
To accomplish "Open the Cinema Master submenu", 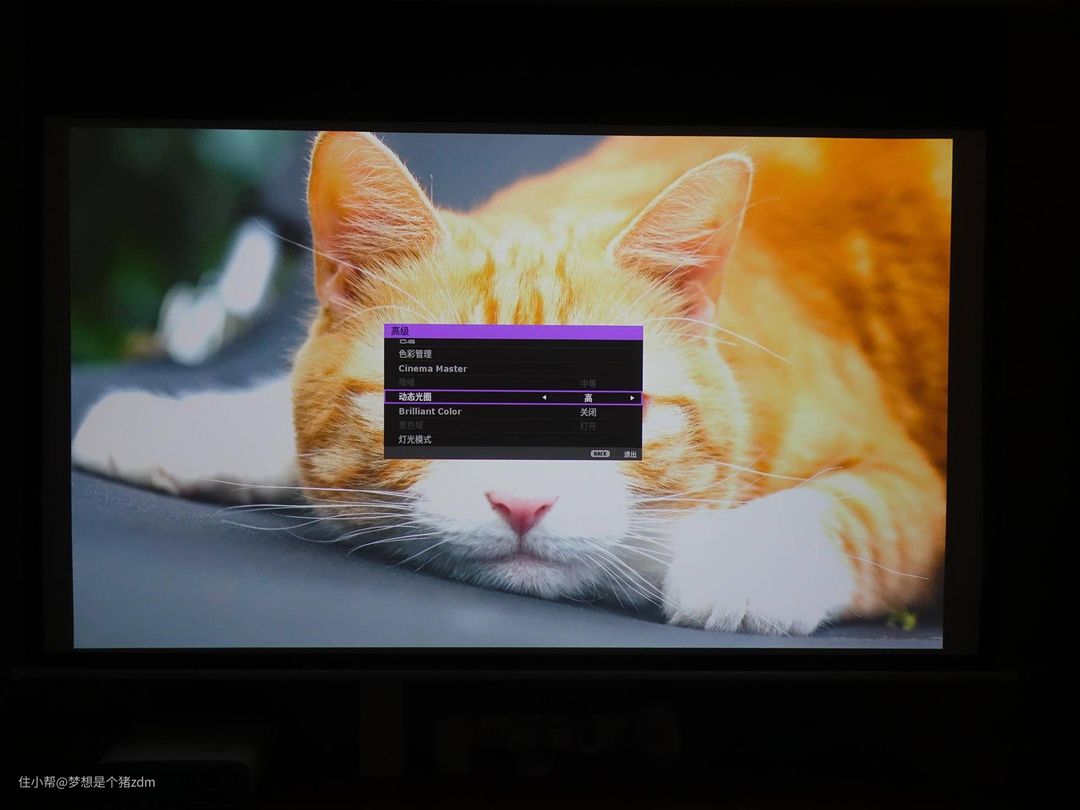I will (432, 369).
